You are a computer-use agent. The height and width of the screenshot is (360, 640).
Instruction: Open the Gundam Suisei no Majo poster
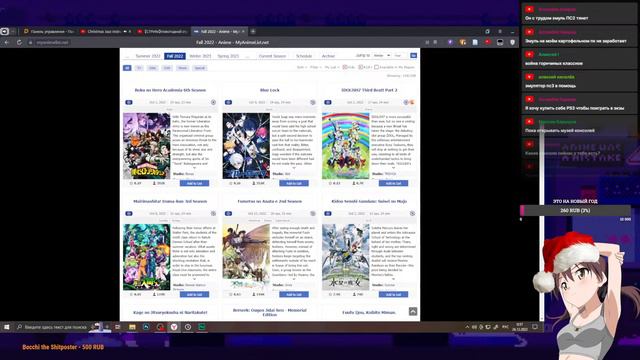tap(346, 257)
